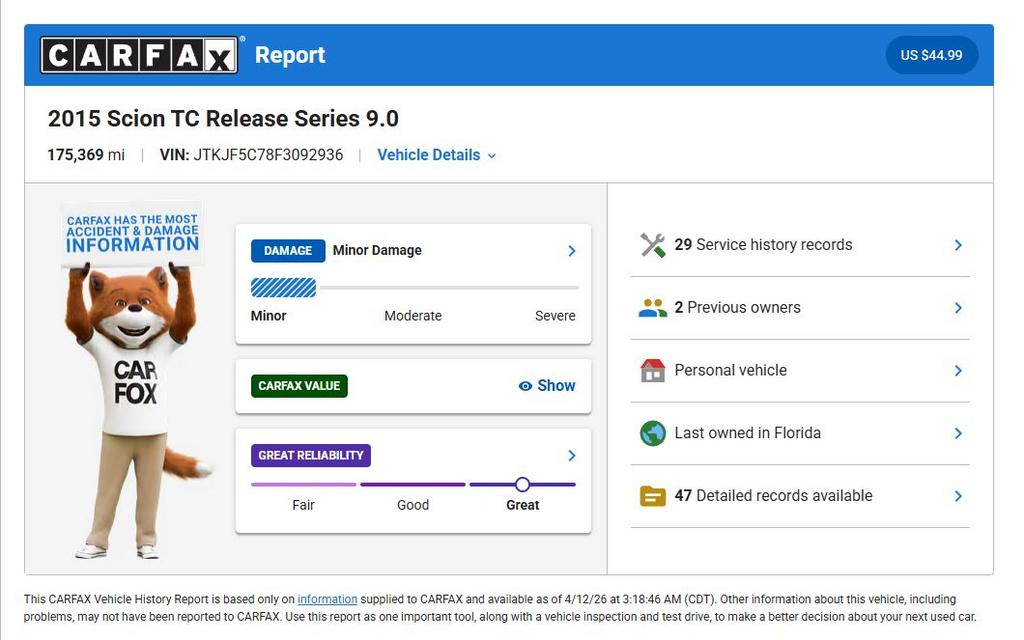Open the 2 Previous owners row

[800, 308]
